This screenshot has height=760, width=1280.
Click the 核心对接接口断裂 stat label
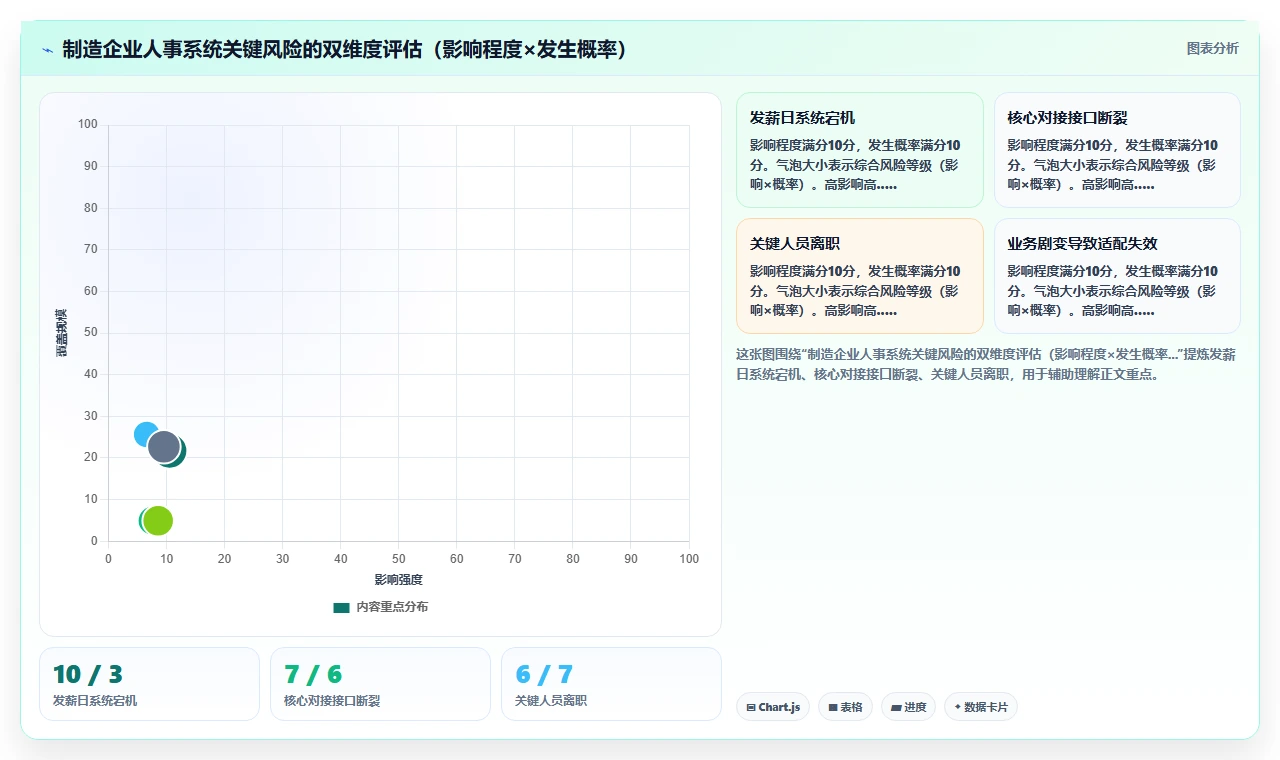(x=332, y=701)
